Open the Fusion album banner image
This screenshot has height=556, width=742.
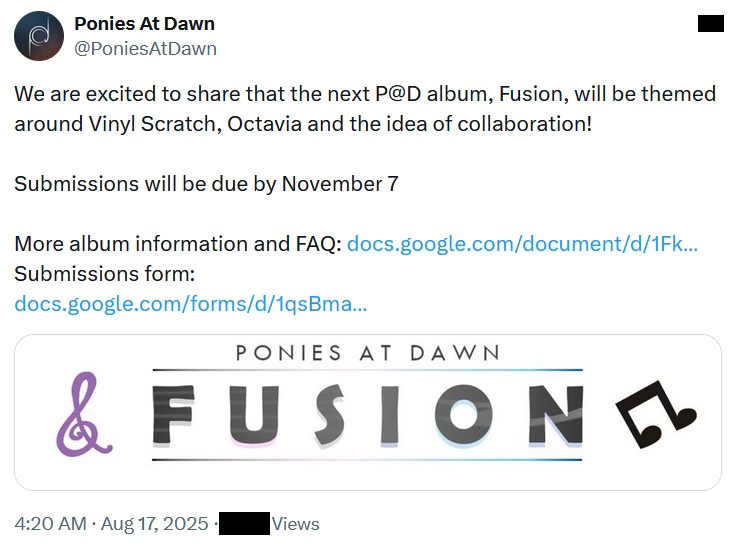point(368,412)
